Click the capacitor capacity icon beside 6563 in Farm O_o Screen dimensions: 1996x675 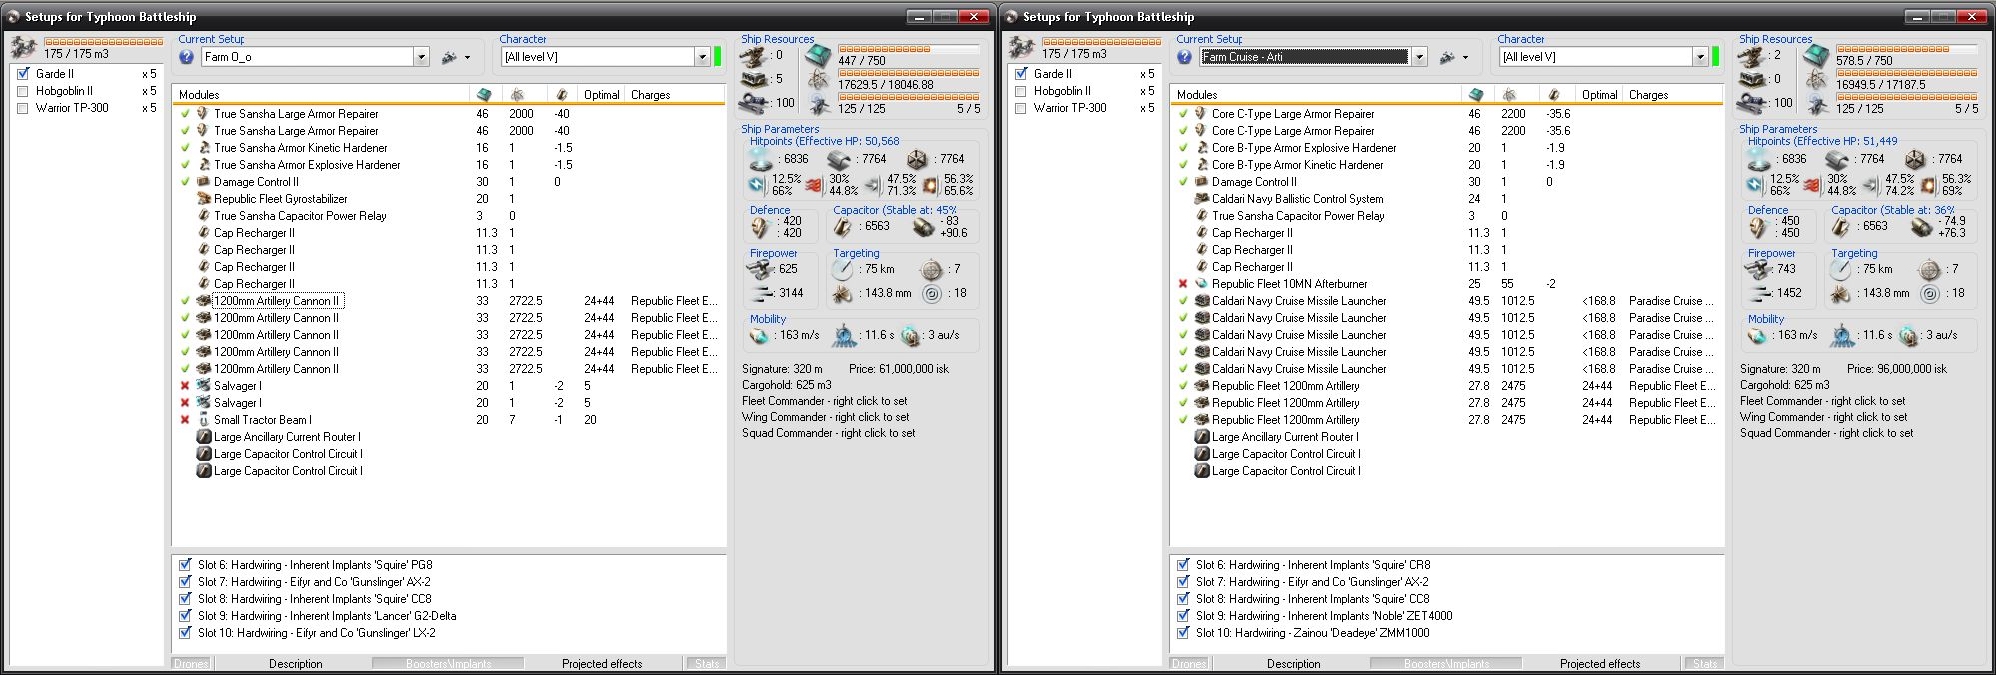(x=844, y=227)
